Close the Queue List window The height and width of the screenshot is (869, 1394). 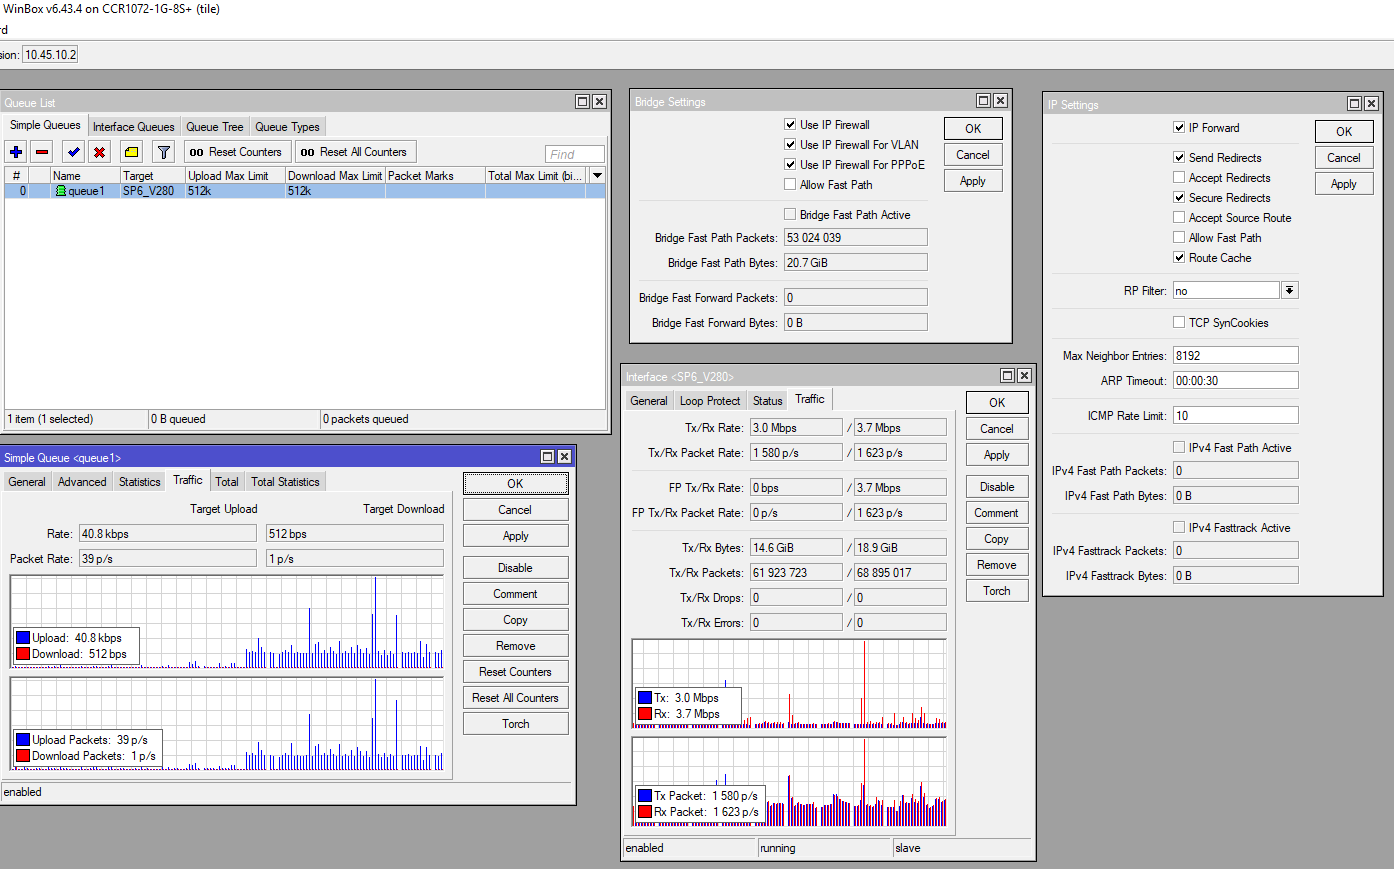(599, 102)
